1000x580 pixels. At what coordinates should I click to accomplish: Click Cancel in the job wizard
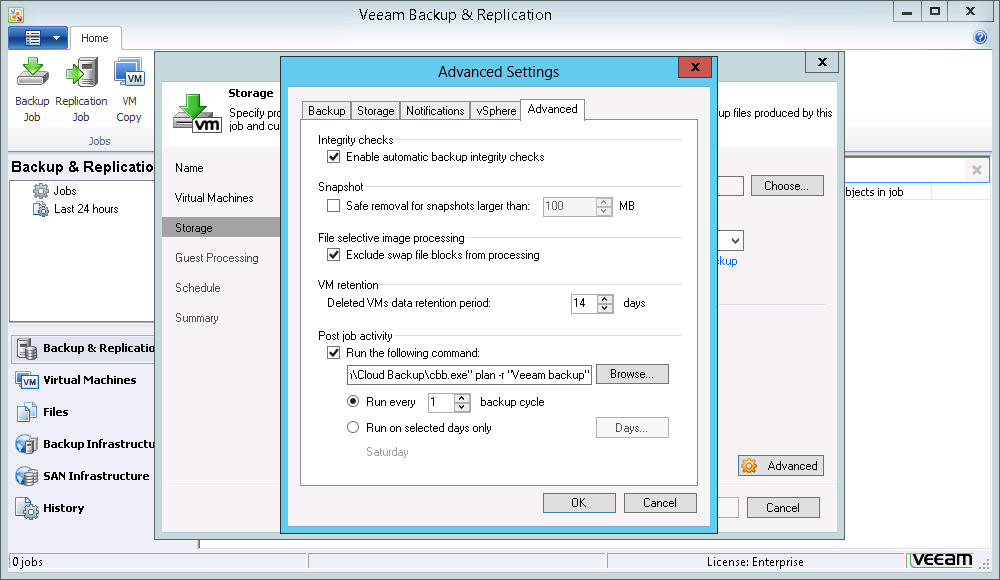[783, 508]
